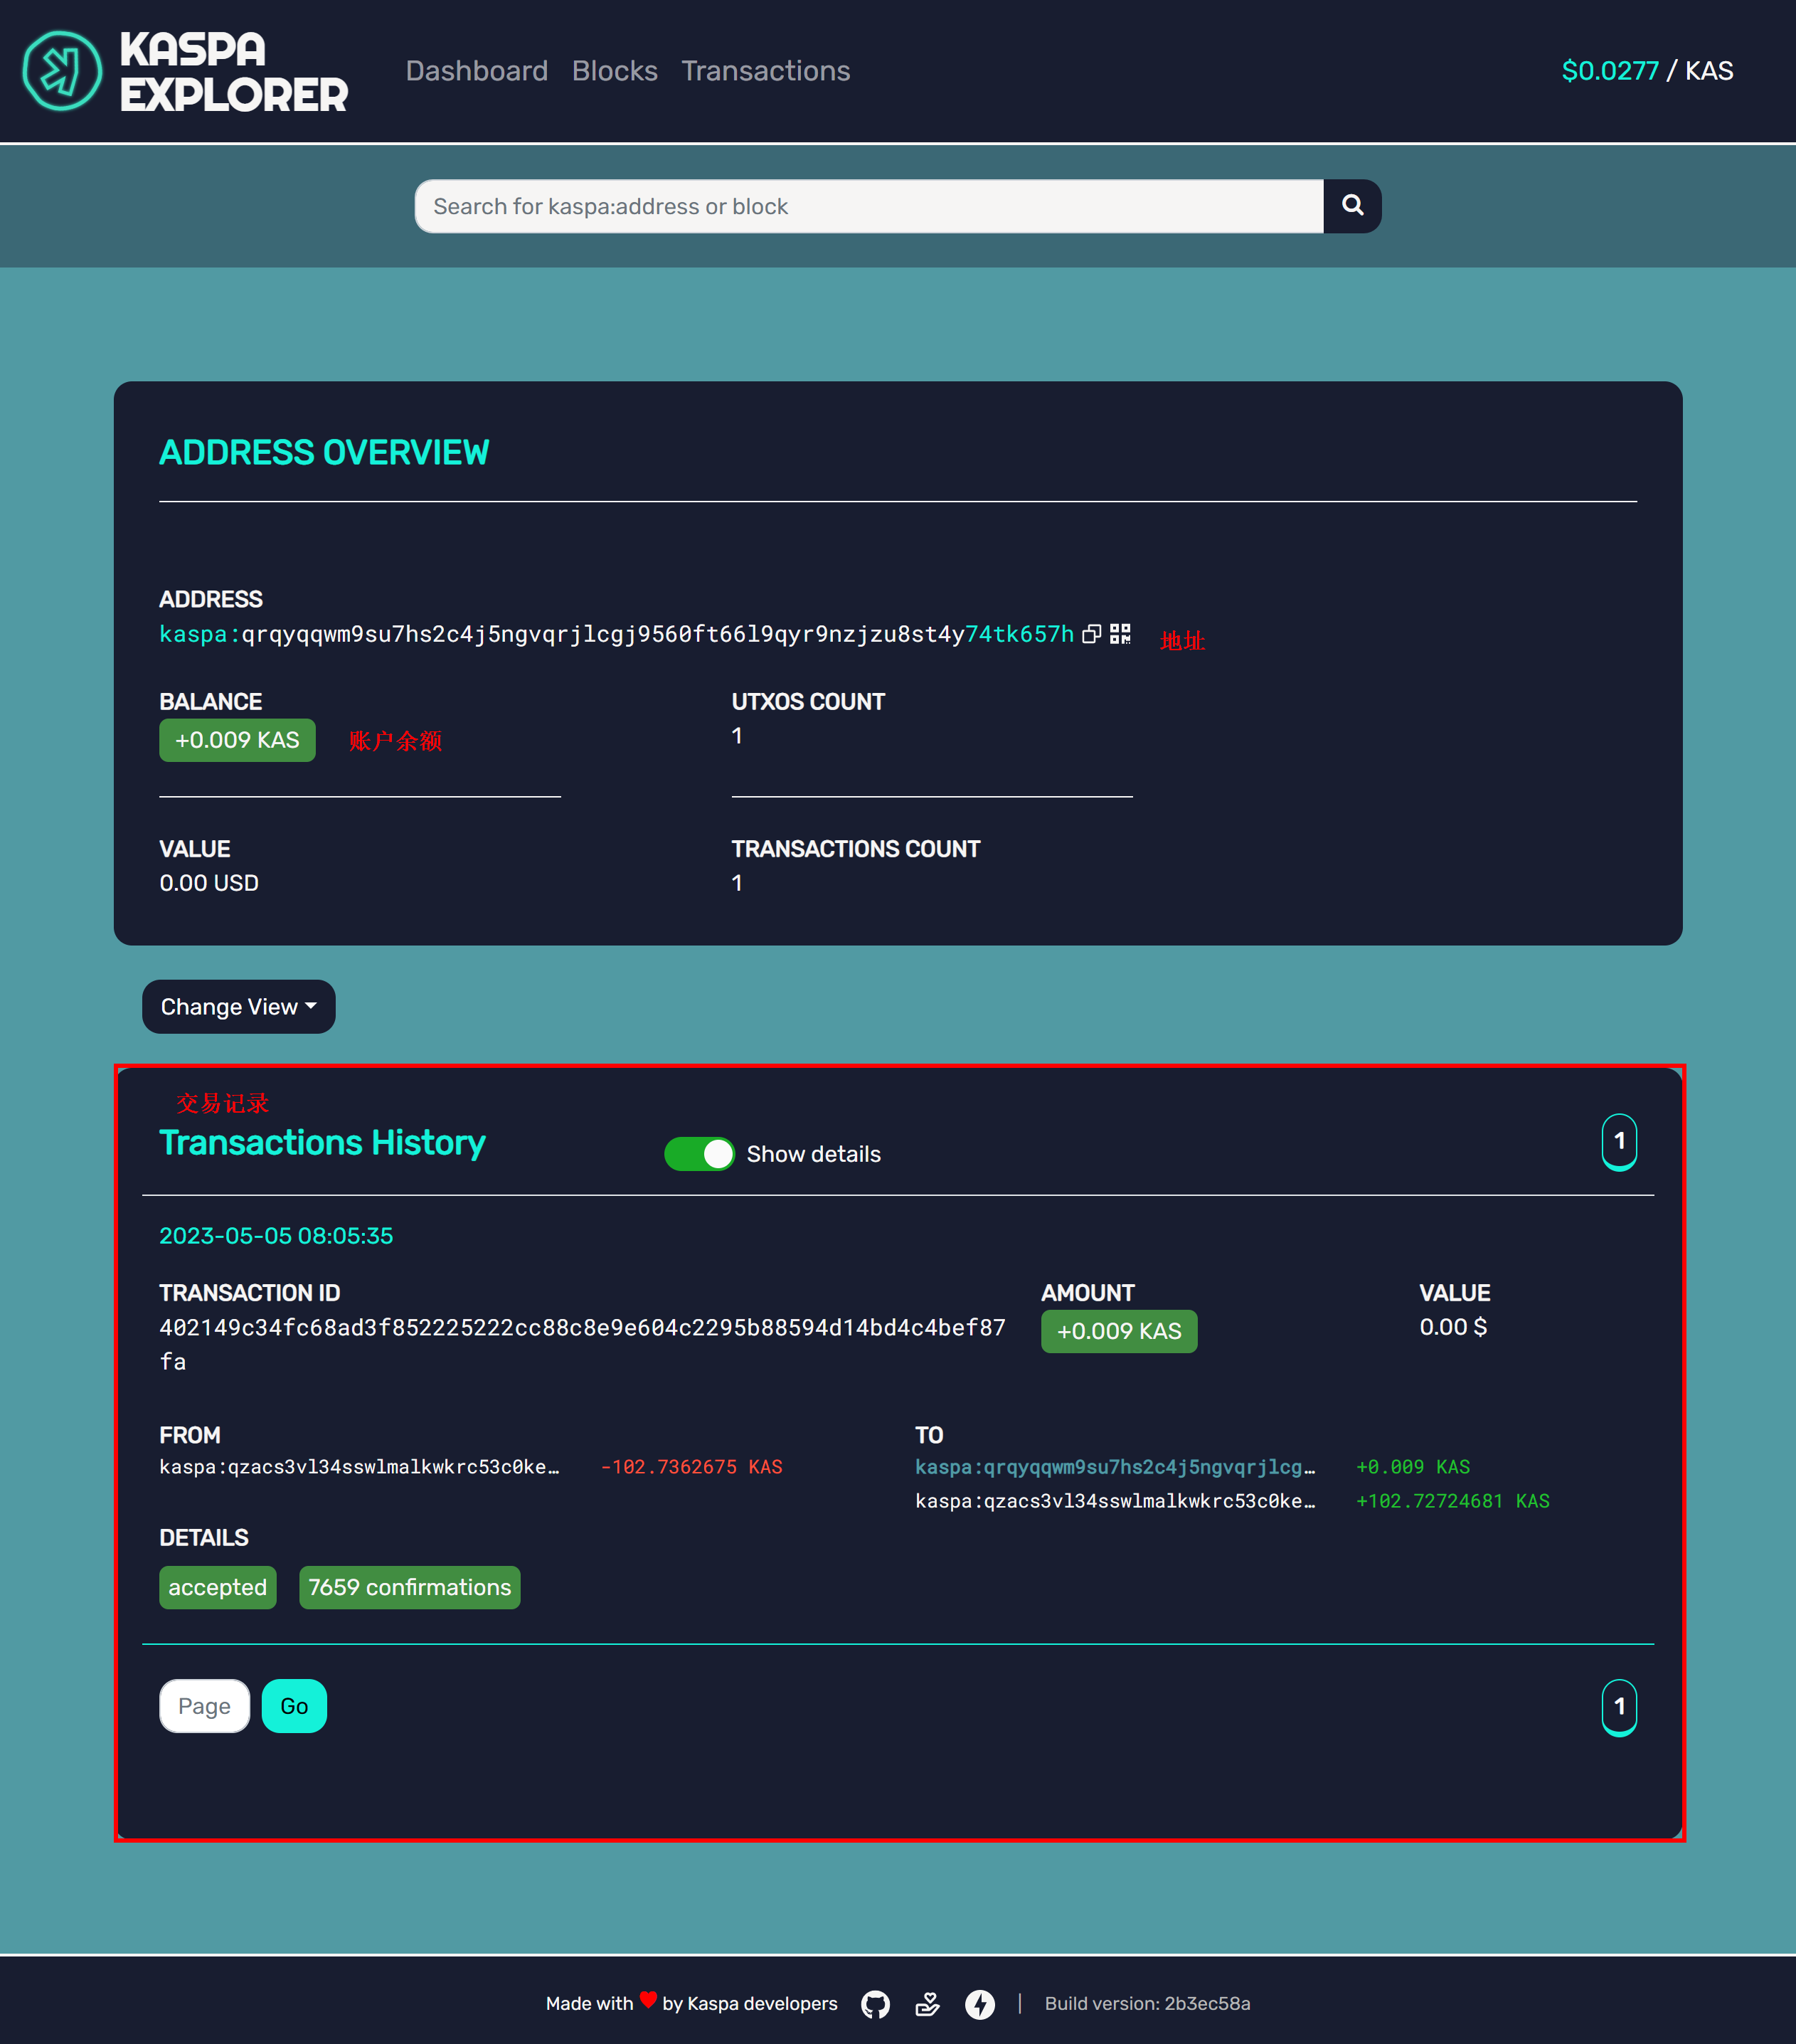Copy the address using the copy icon

point(1092,634)
